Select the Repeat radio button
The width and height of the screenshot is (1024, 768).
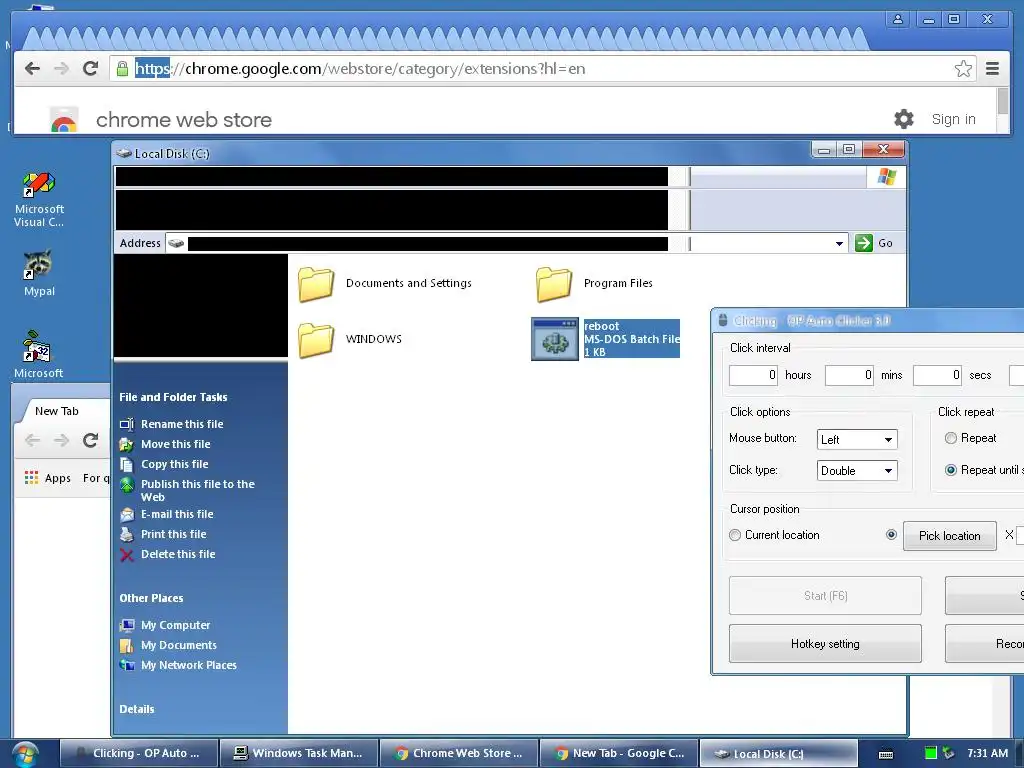coord(951,438)
